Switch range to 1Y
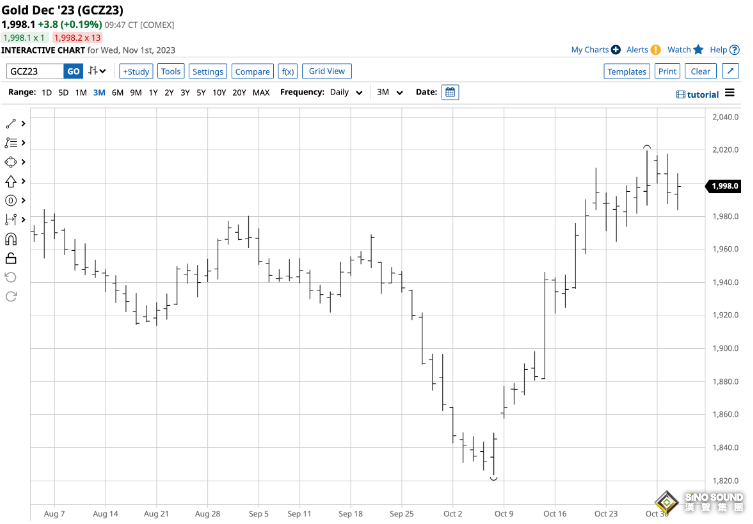Image resolution: width=753 pixels, height=524 pixels. click(152, 92)
